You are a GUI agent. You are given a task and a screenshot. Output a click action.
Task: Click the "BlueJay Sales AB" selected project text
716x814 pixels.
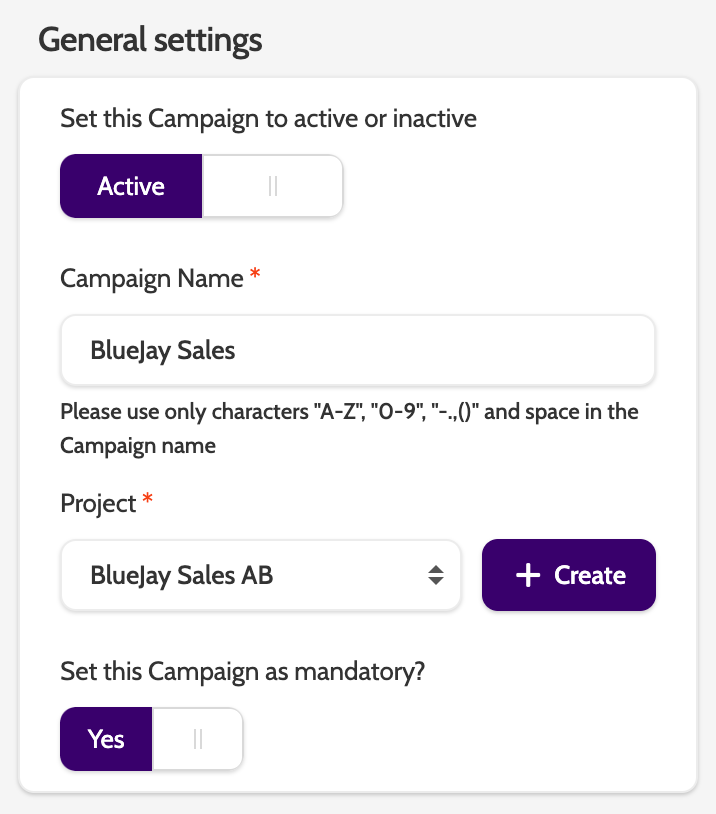pos(181,575)
